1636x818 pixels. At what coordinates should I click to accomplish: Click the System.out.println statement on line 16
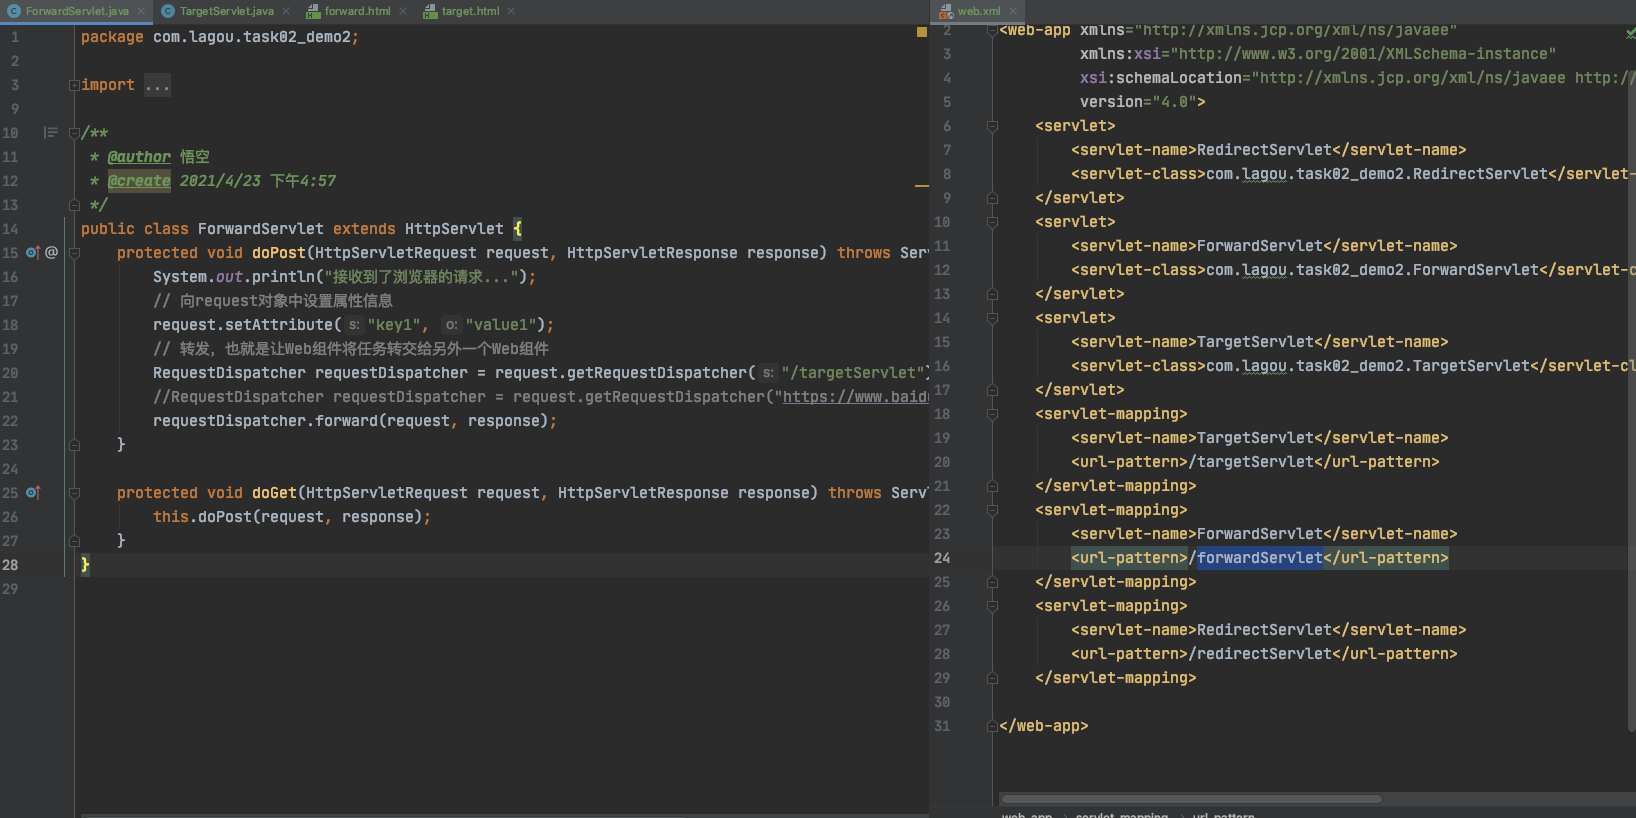click(x=345, y=277)
